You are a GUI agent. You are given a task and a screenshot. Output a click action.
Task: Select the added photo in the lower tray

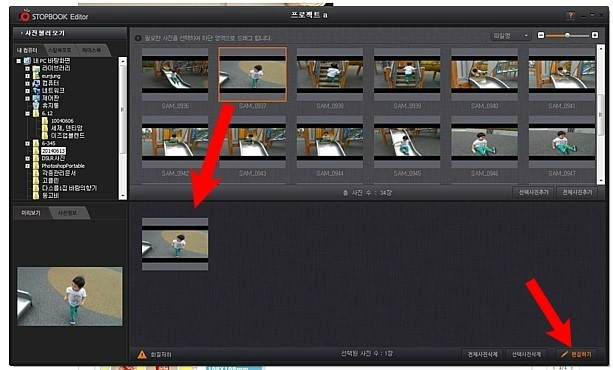click(175, 244)
